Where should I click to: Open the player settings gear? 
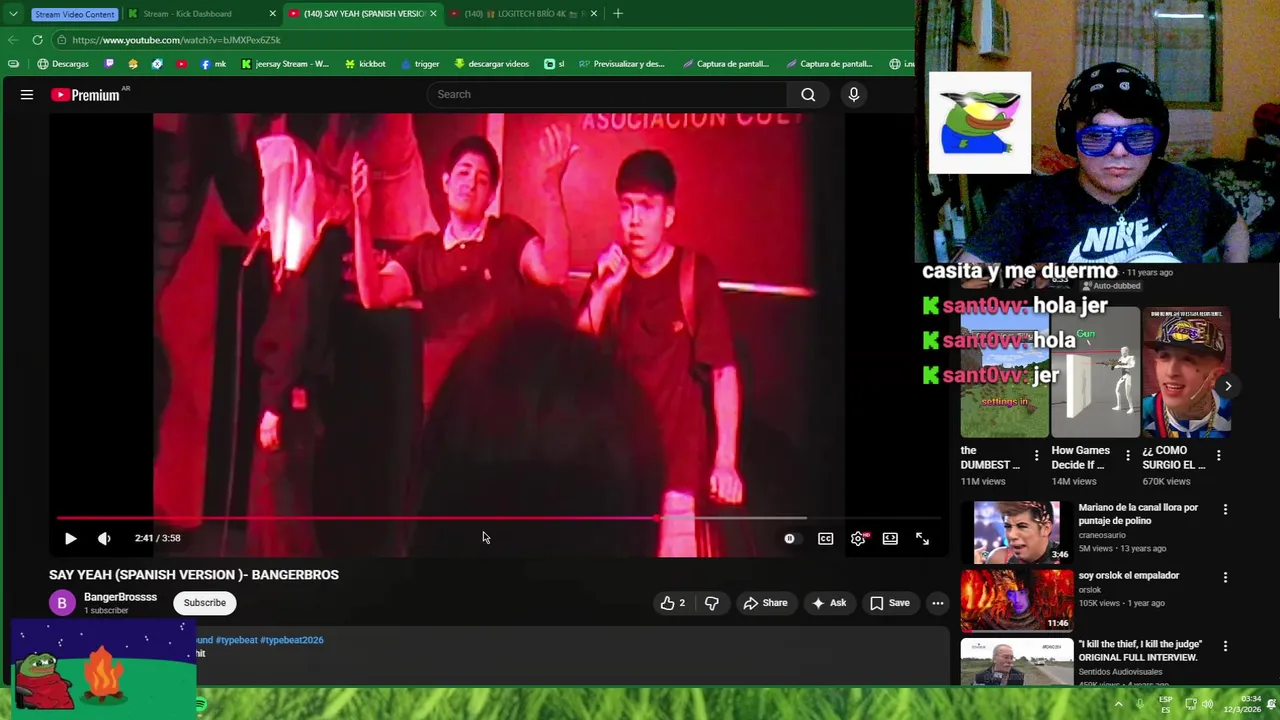pos(858,538)
